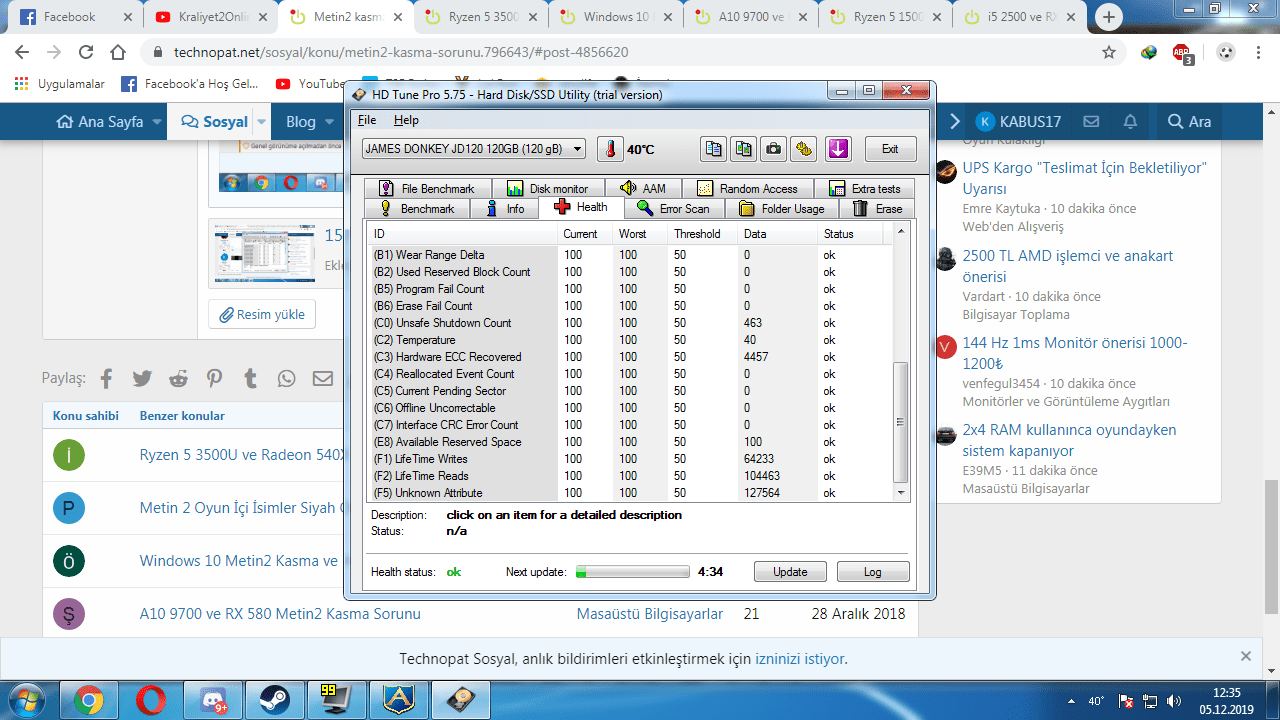Screen dimensions: 1280x720
Task: Click the HD Tune hard disk taskbar icon
Action: [x=460, y=700]
